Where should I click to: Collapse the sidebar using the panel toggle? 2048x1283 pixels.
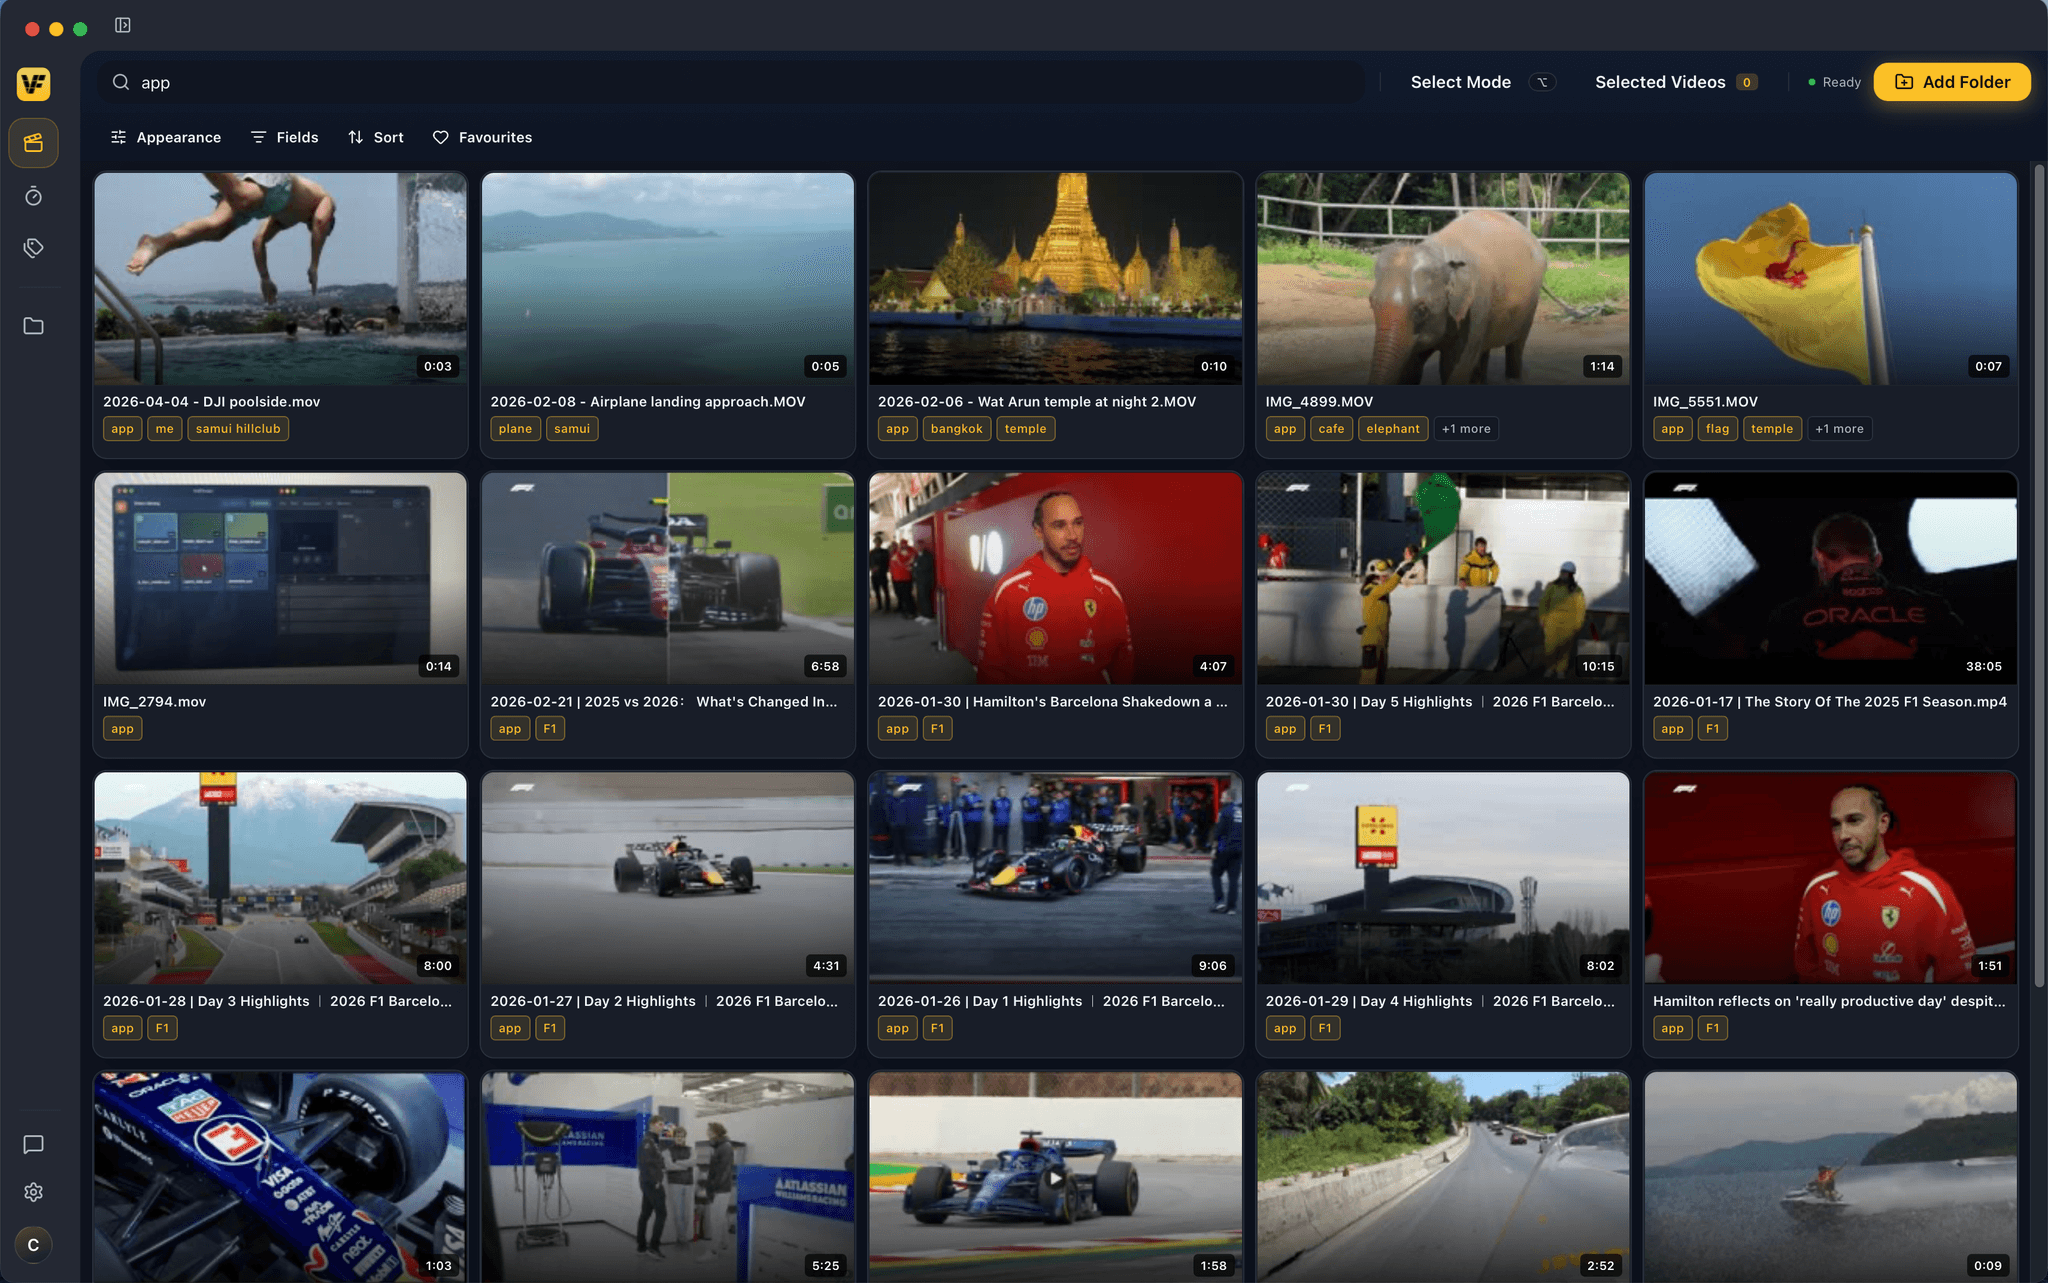123,25
